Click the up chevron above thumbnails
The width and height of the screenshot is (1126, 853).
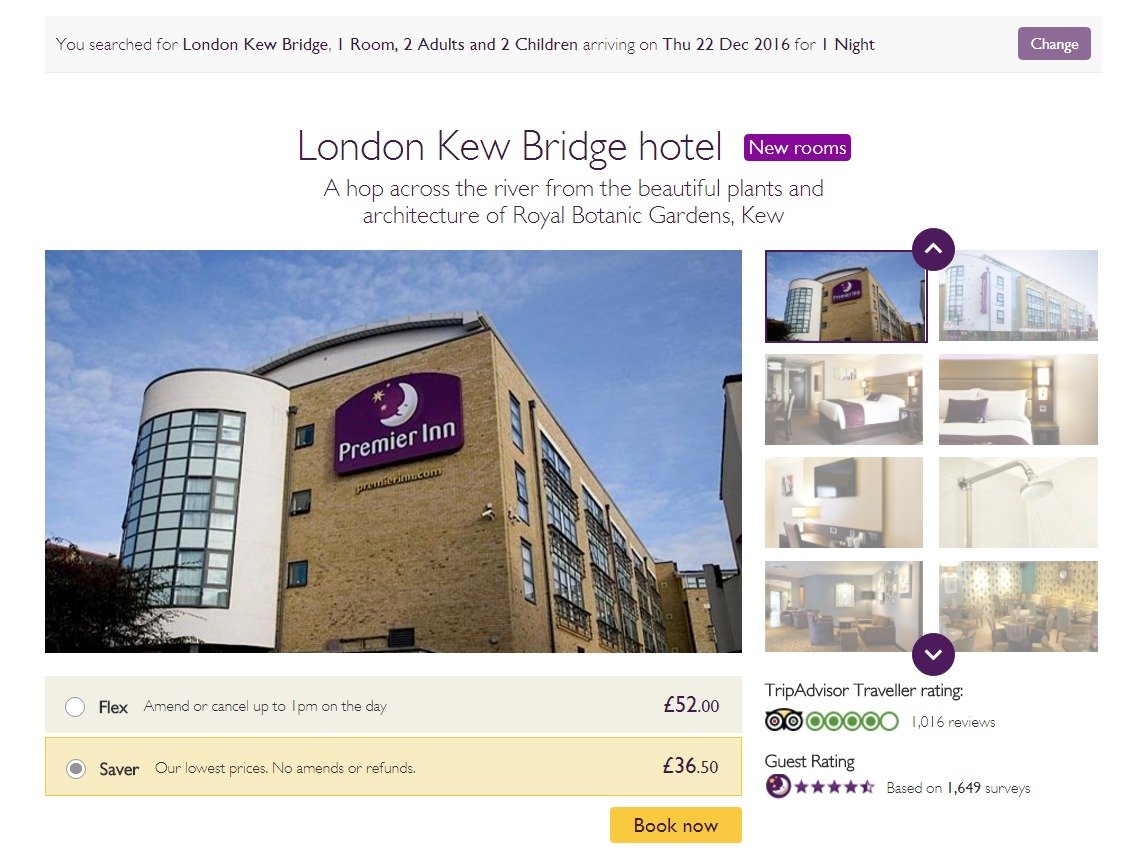(933, 249)
